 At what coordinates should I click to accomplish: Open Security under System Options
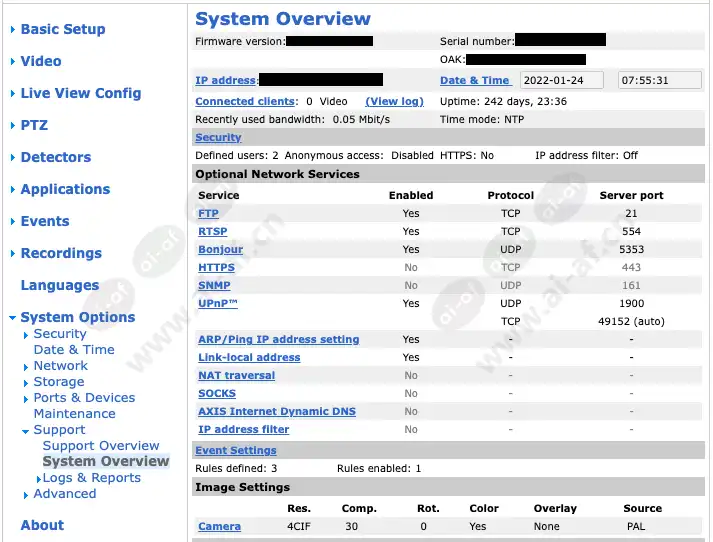[x=60, y=334]
